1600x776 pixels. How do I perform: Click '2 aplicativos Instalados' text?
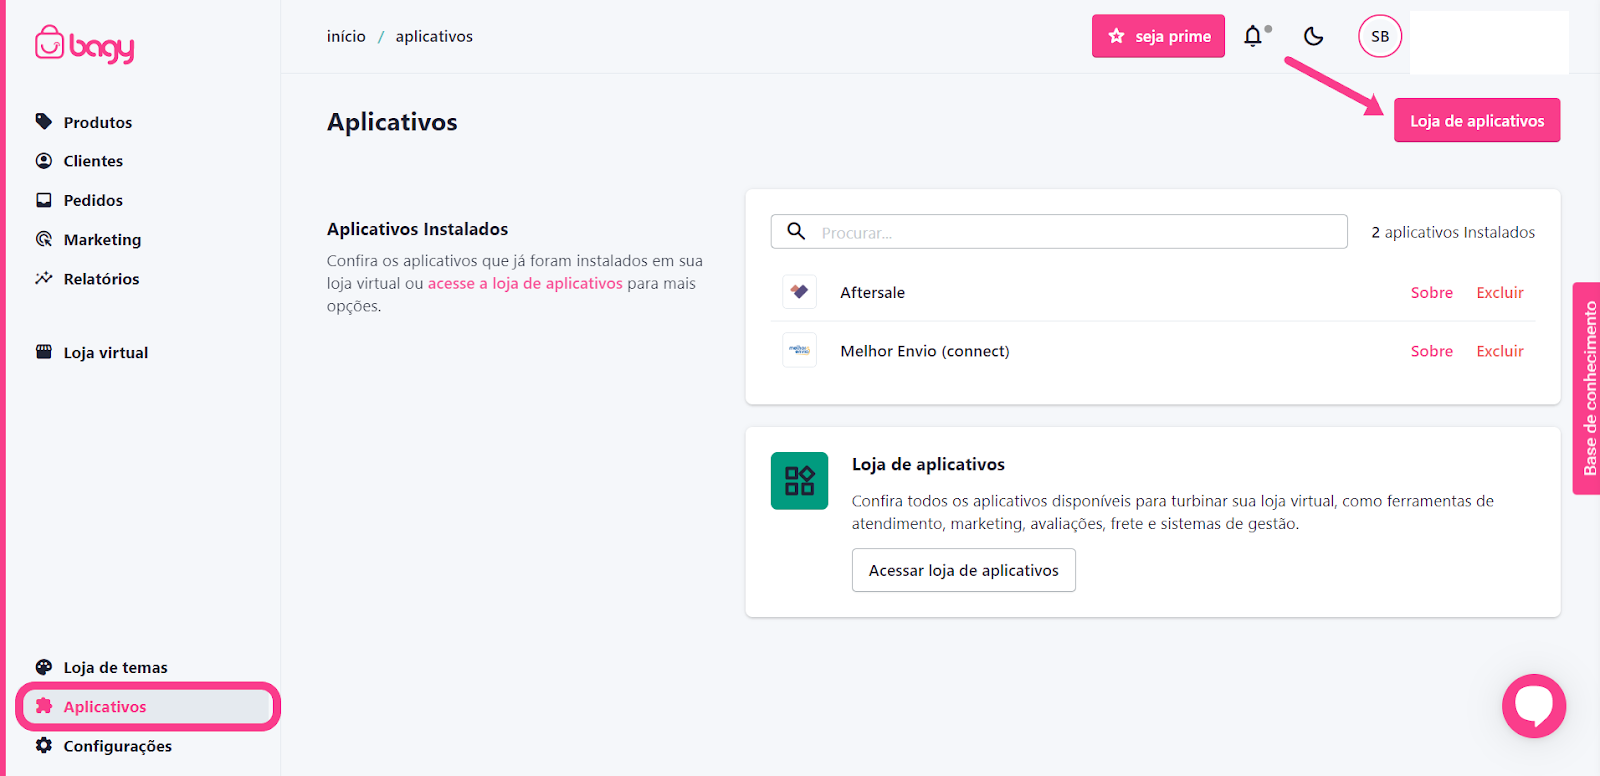pyautogui.click(x=1453, y=232)
